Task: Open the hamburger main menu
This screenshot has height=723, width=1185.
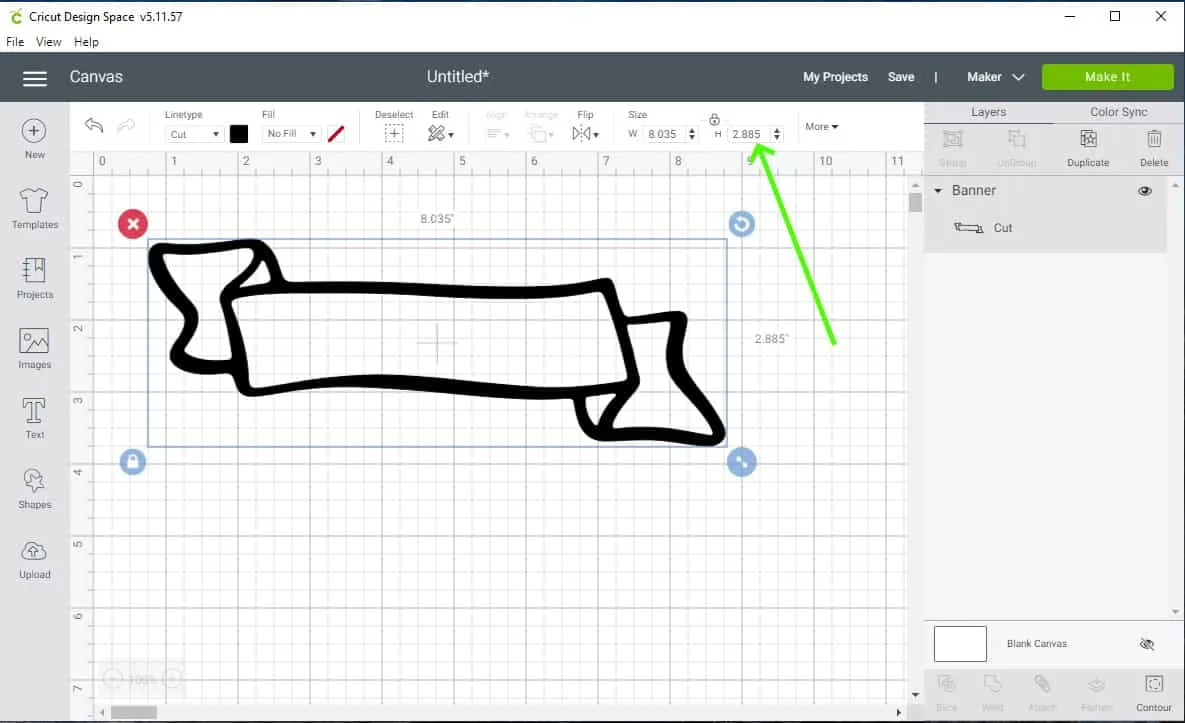Action: (35, 78)
